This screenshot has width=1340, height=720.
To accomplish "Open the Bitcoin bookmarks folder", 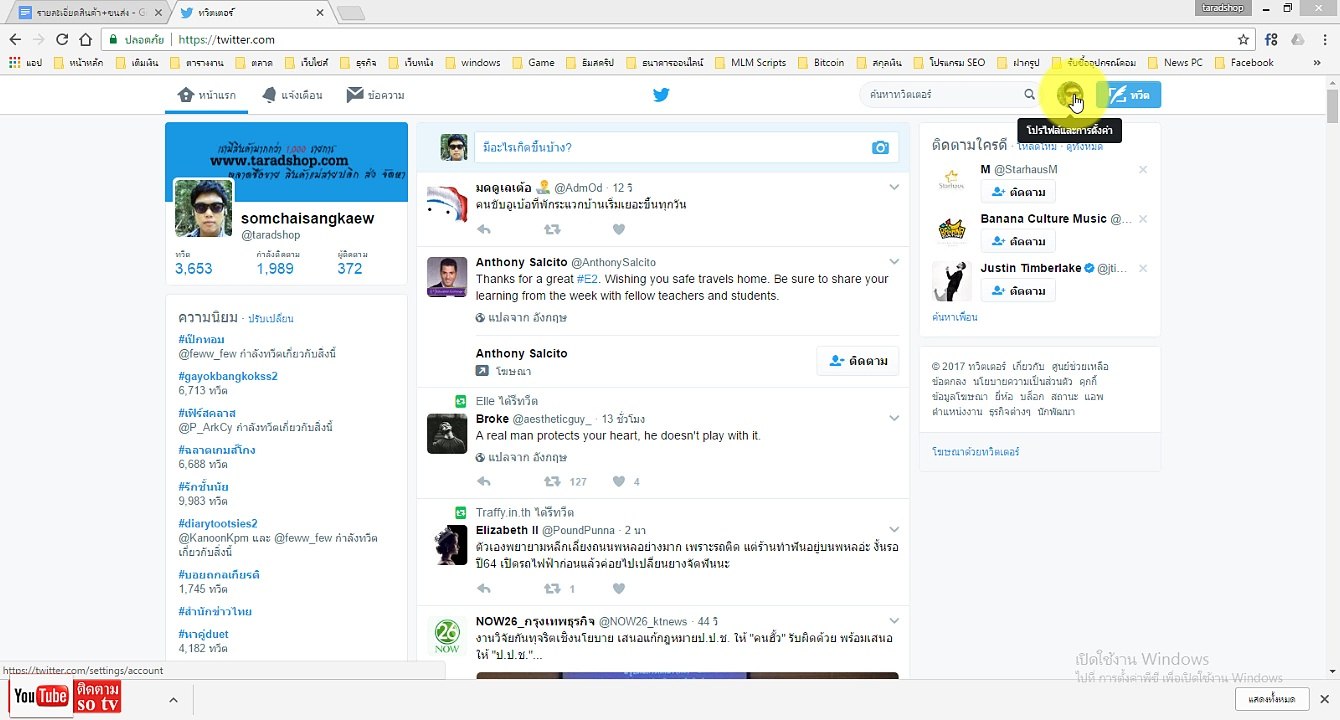I will pos(821,62).
